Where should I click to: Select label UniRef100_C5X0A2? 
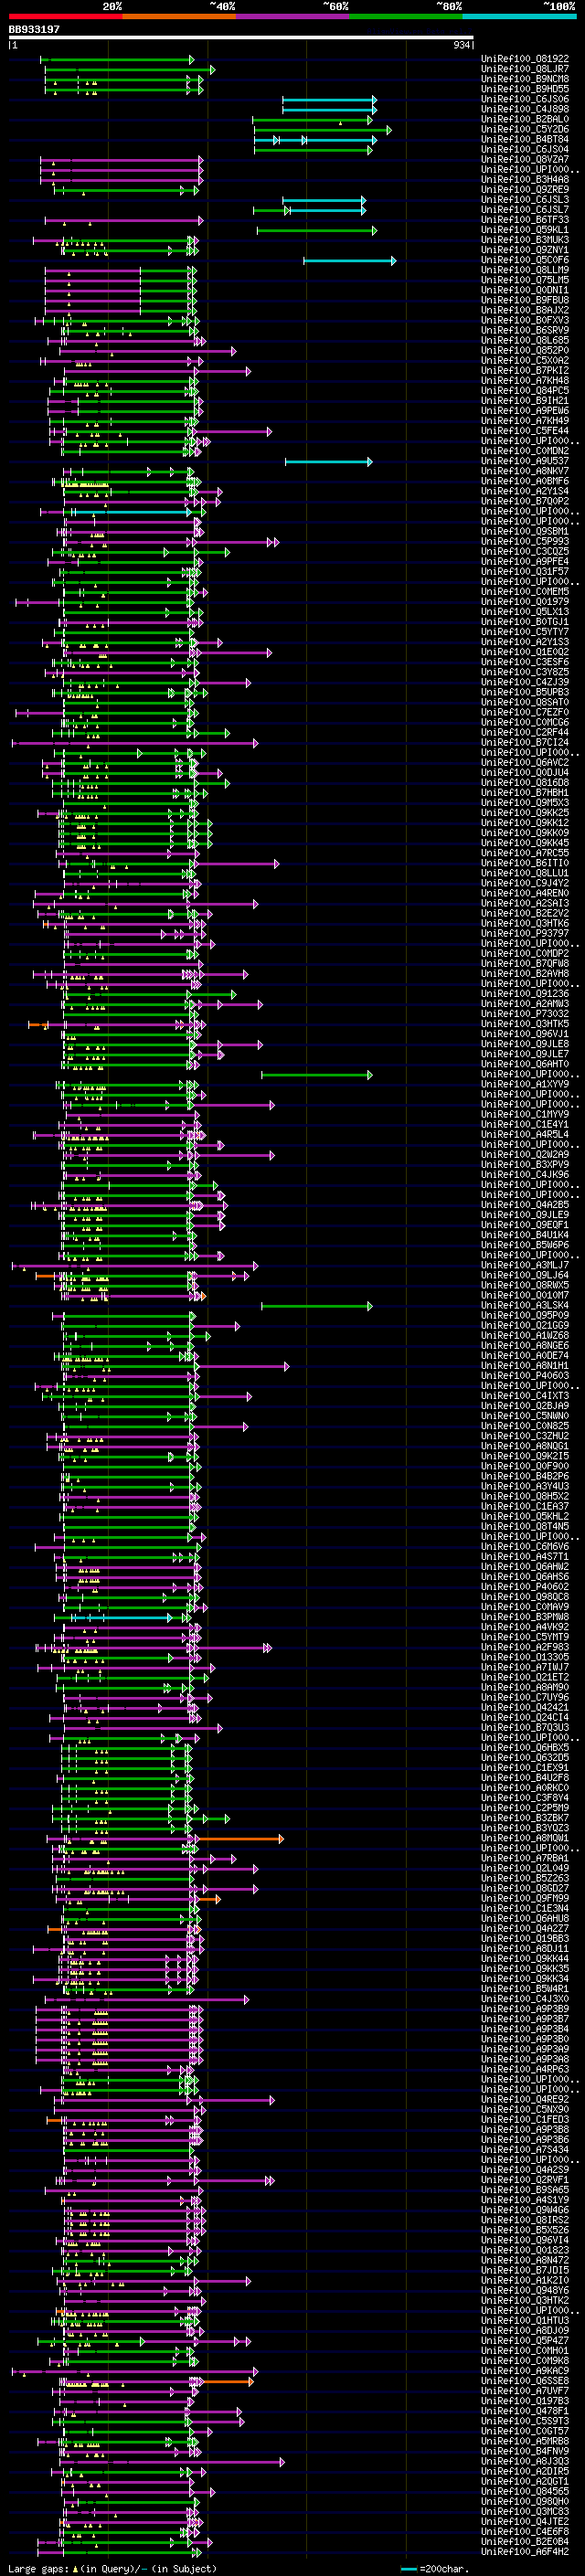pos(525,360)
